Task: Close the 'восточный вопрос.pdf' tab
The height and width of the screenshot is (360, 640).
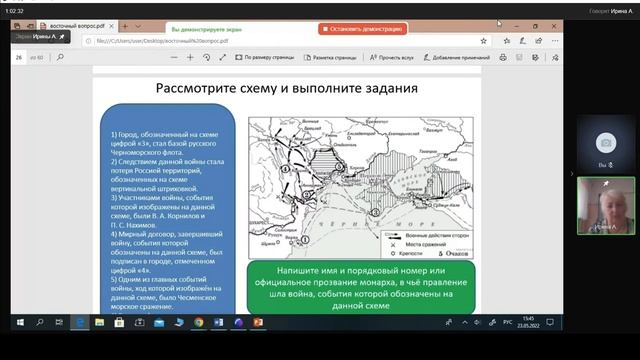Action: (111, 26)
